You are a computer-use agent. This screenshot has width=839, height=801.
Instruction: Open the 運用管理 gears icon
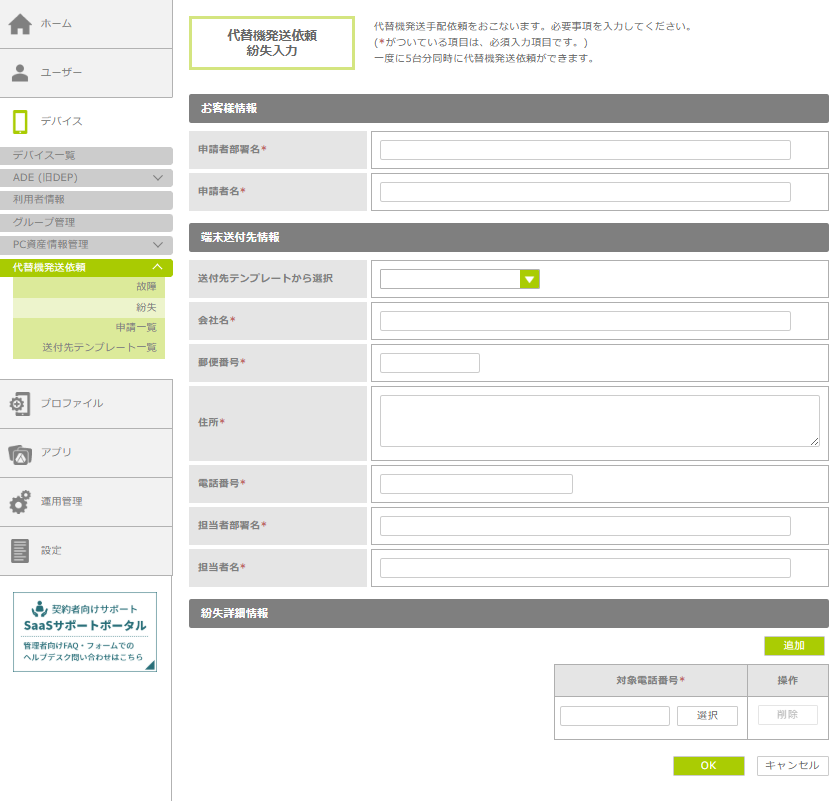[20, 502]
